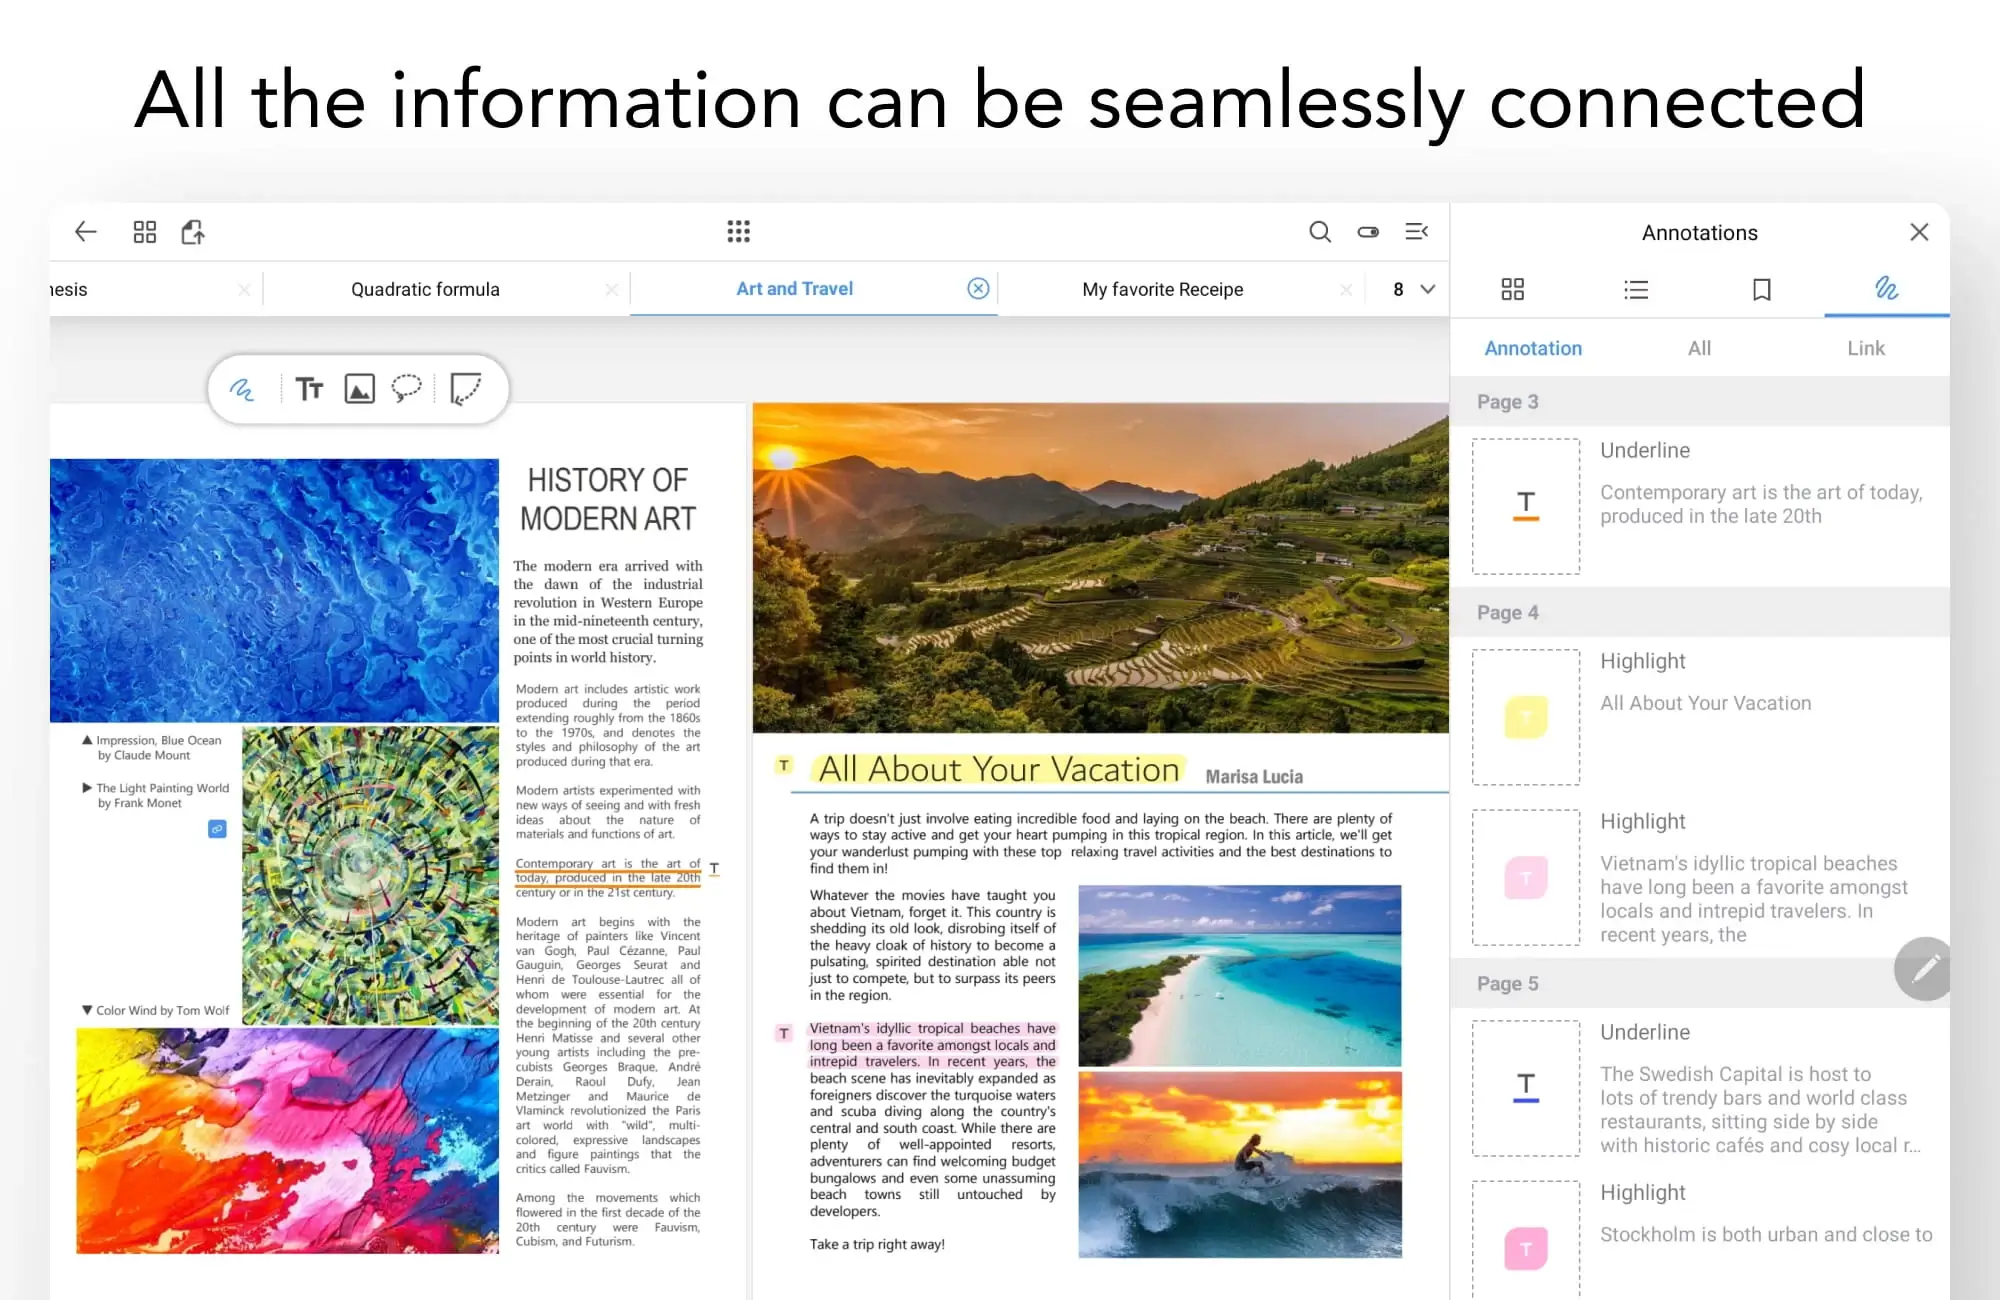Open the nine-dot apps menu
This screenshot has height=1300, width=2000.
click(x=738, y=232)
